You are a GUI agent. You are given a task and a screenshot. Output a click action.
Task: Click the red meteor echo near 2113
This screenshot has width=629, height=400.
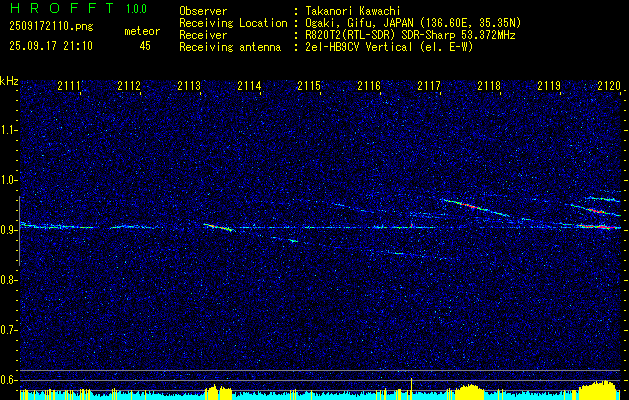[219, 227]
